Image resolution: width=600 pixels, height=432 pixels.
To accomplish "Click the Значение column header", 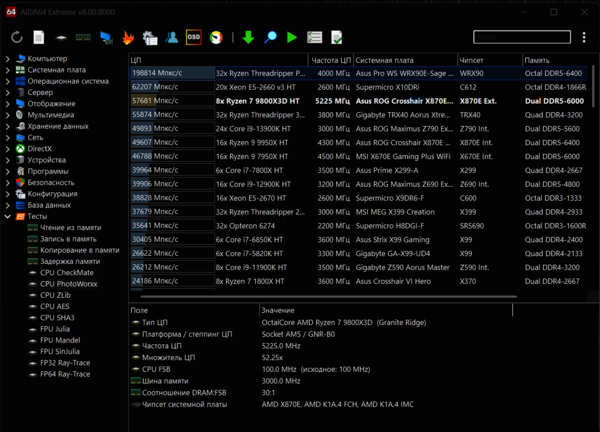I will pos(386,310).
